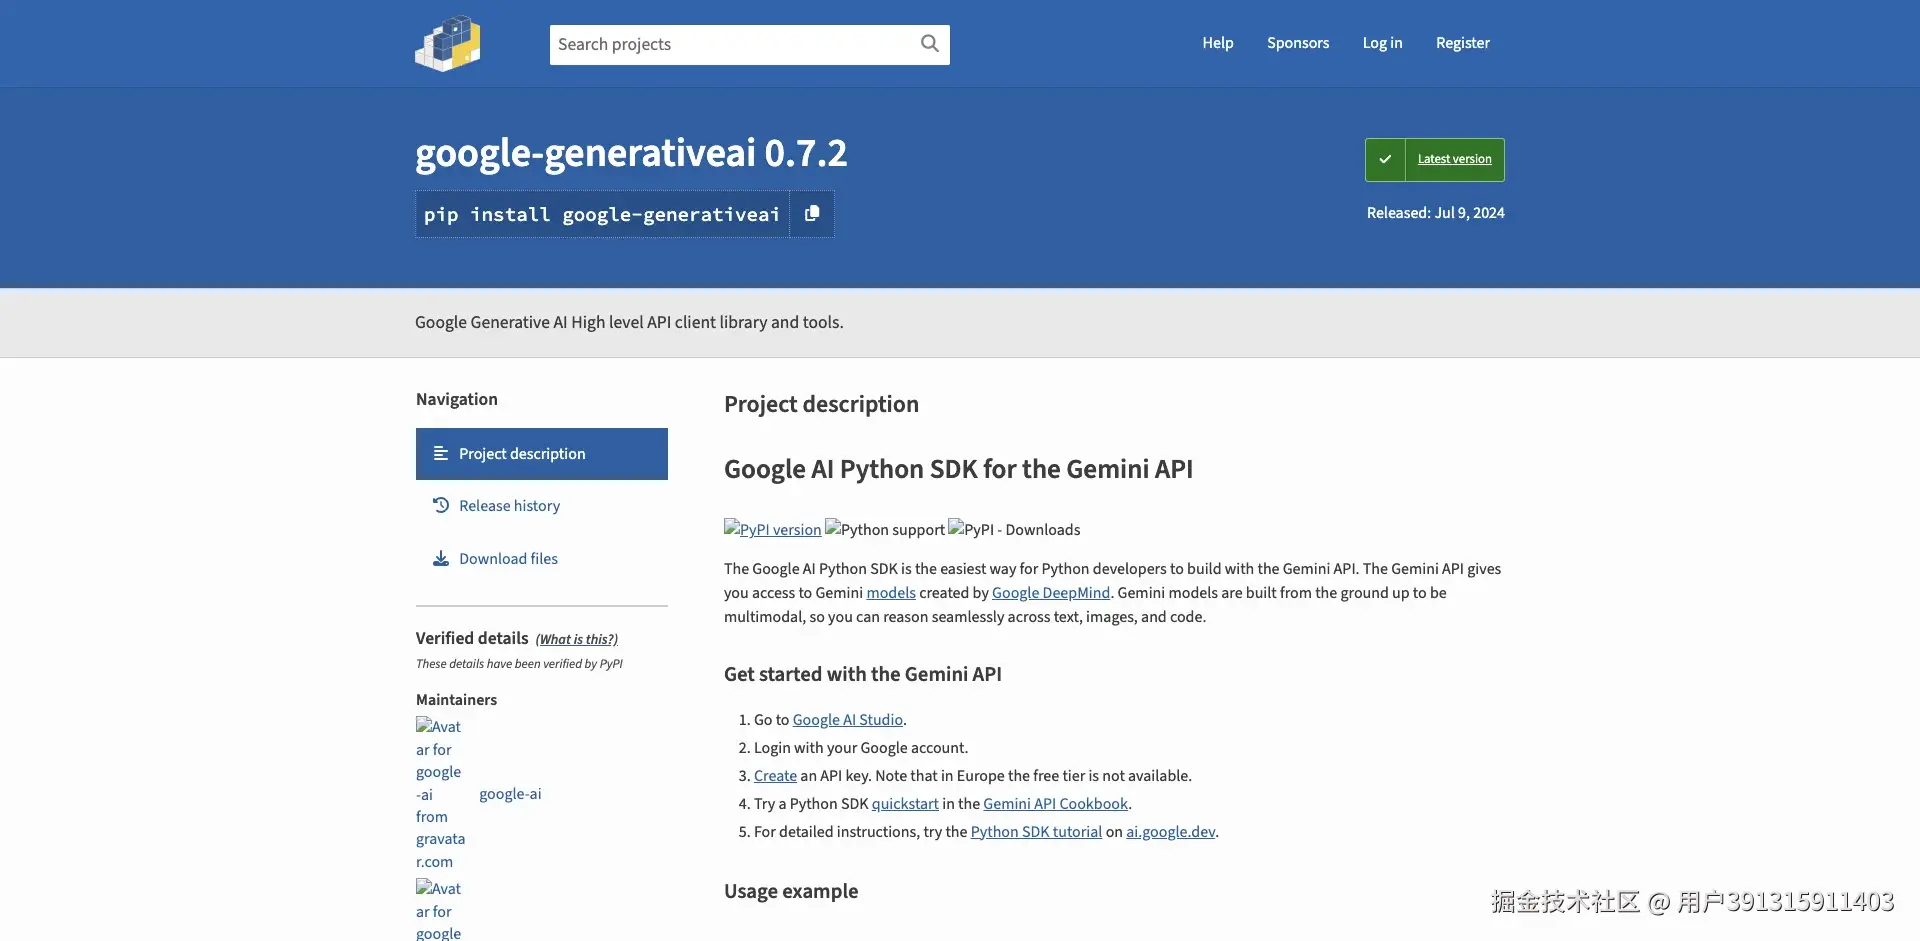Open the Gemini API Cookbook link
This screenshot has height=941, width=1920.
(x=1055, y=803)
